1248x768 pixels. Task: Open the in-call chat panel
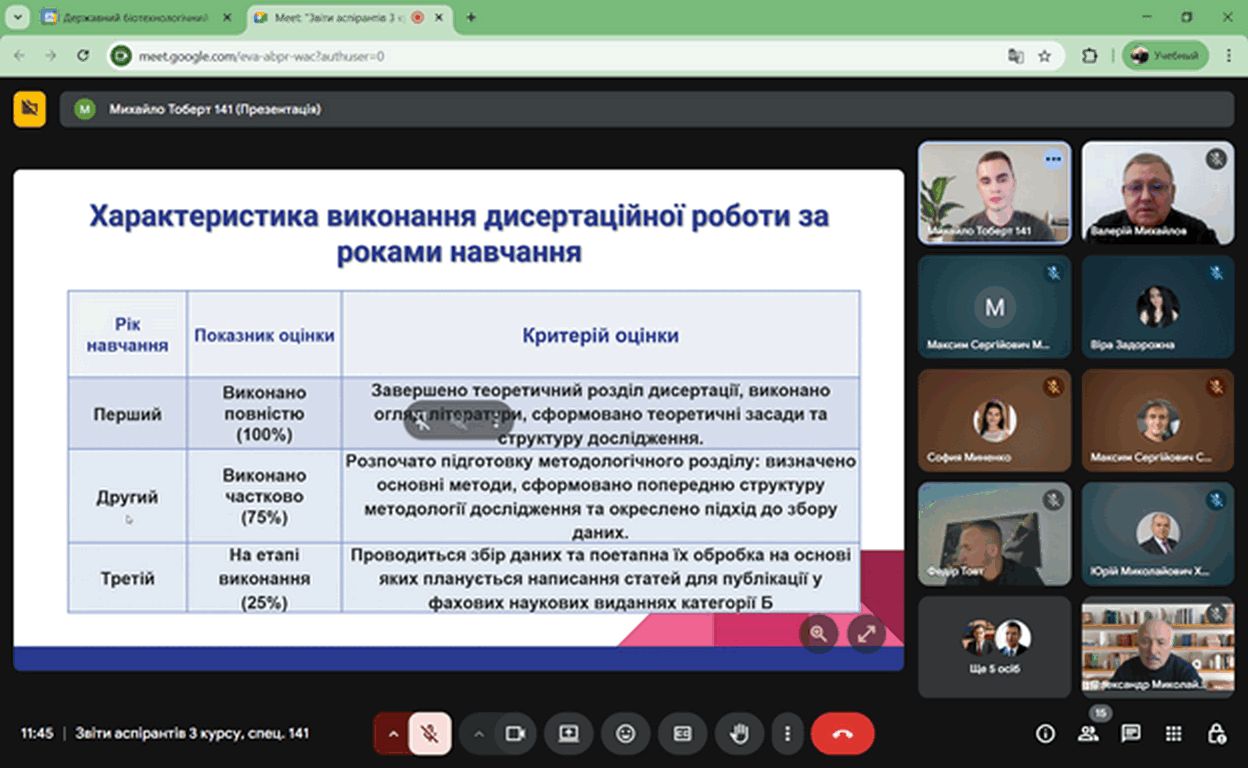(x=1131, y=734)
